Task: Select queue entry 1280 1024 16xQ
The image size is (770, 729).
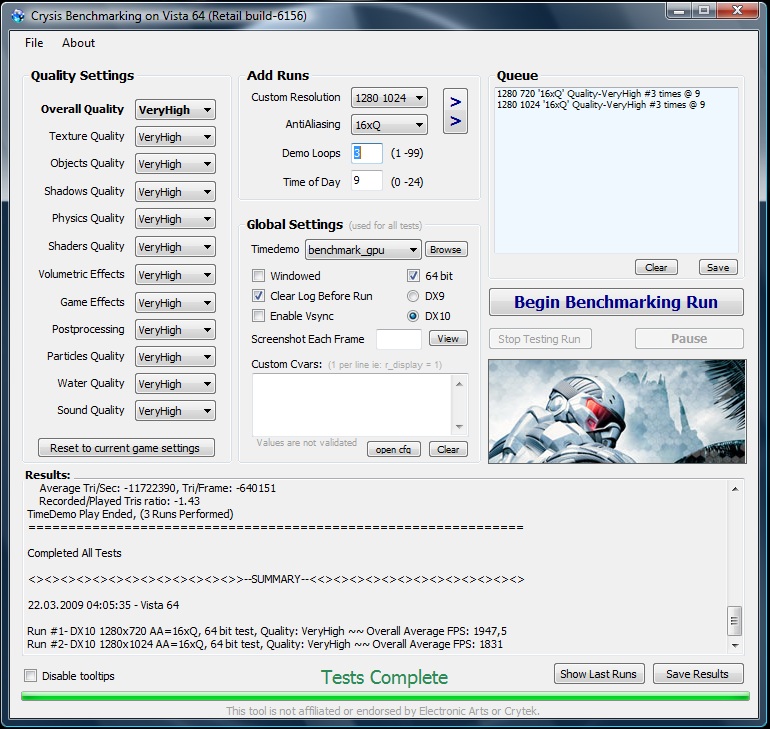Action: click(x=601, y=105)
